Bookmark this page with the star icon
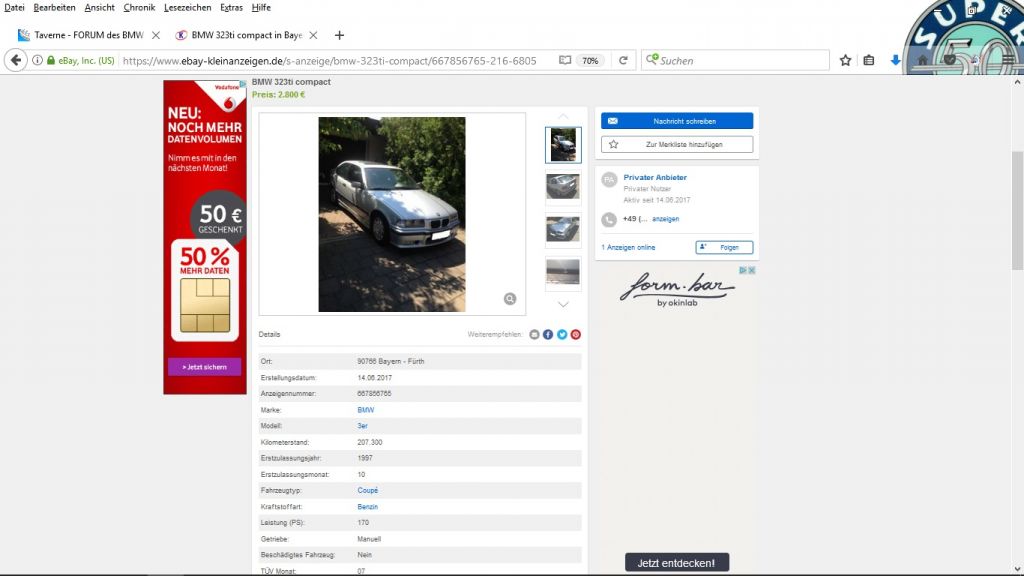 (x=845, y=60)
